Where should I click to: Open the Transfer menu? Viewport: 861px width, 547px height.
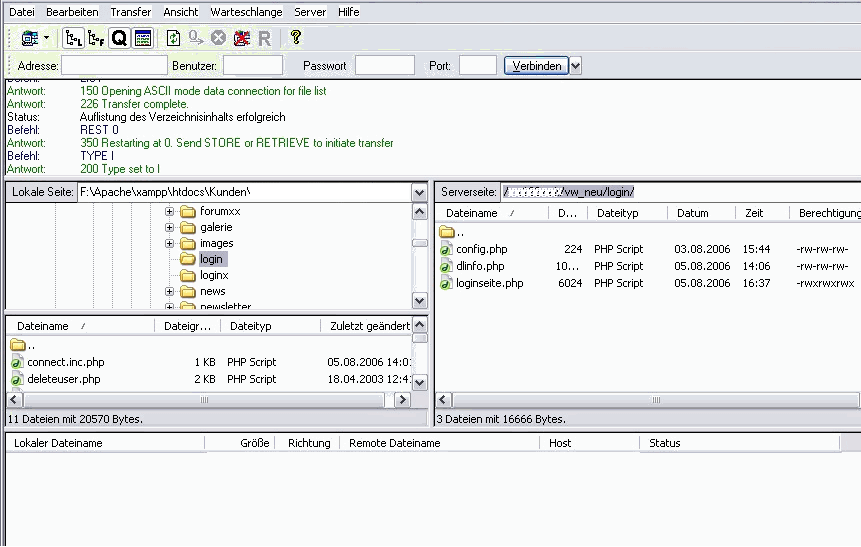point(131,12)
